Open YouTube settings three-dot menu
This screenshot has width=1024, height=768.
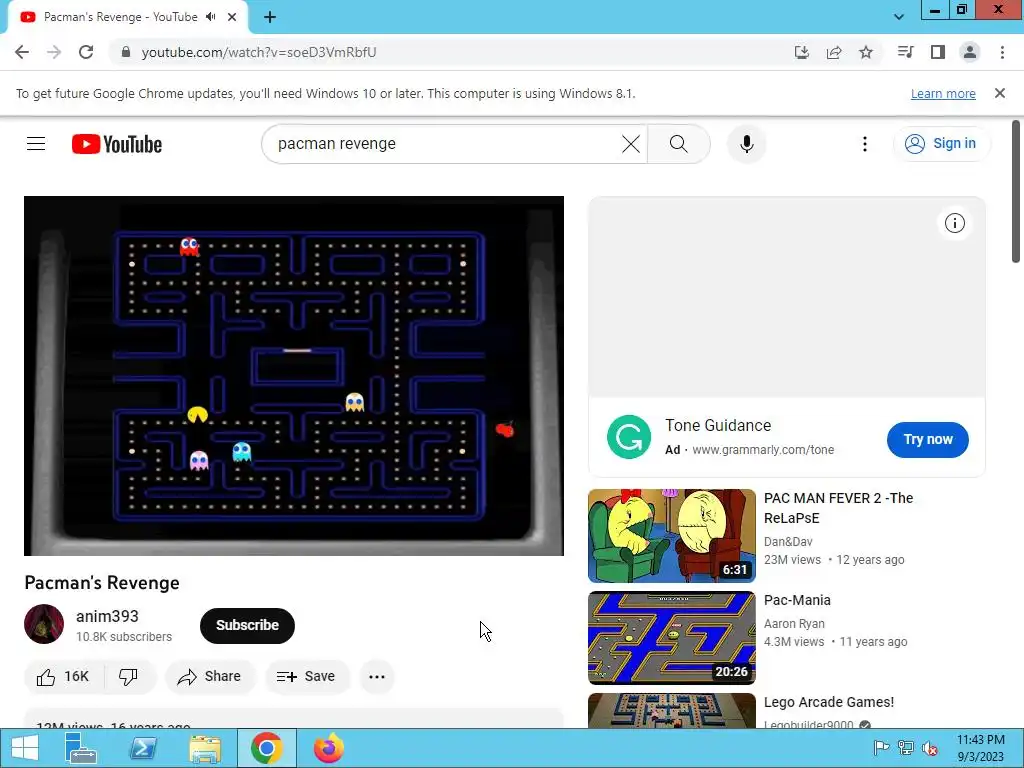click(x=865, y=144)
